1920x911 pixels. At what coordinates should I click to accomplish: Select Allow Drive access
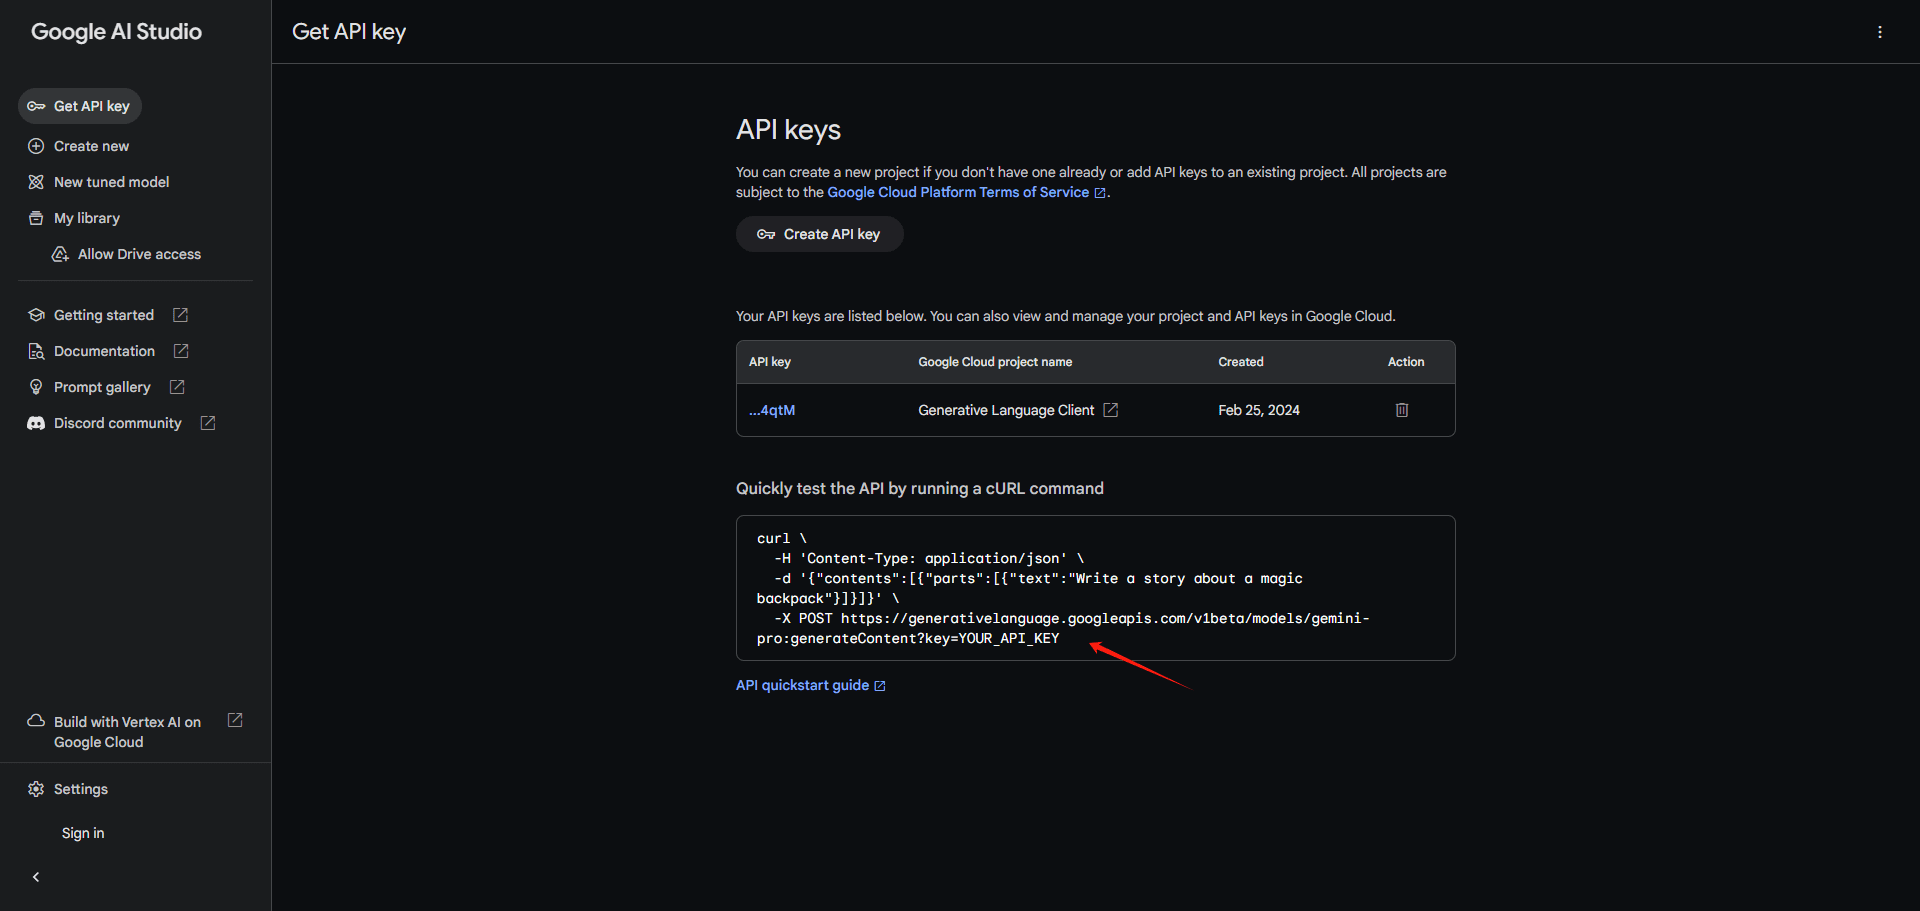pos(139,254)
